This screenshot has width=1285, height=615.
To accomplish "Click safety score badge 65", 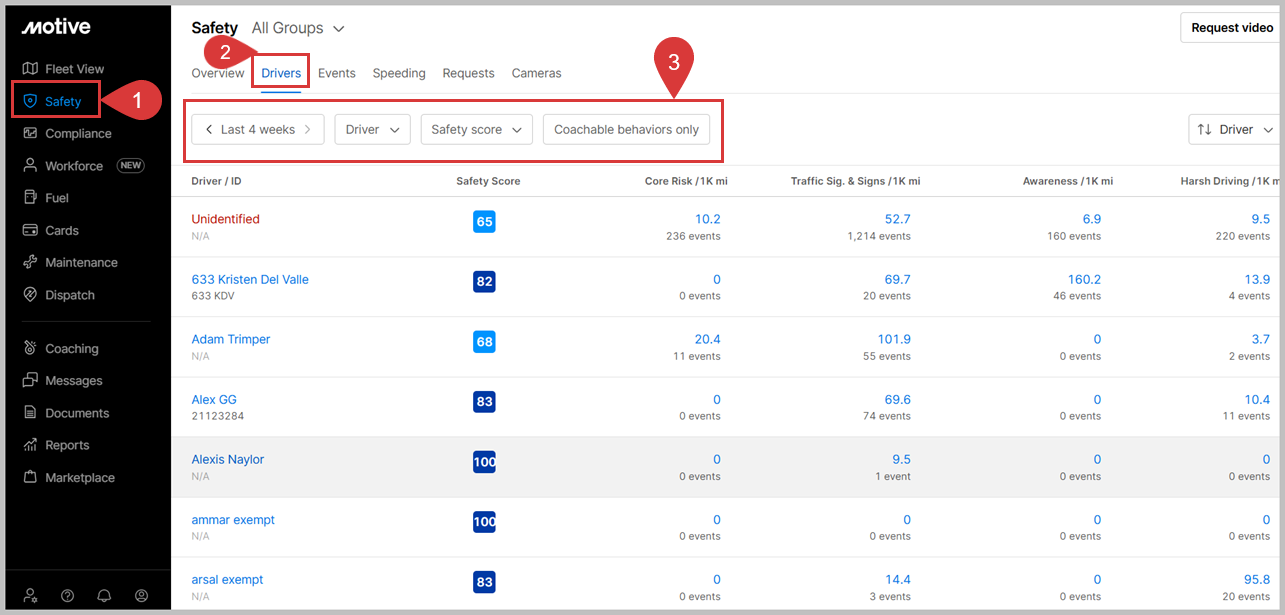I will pos(484,222).
